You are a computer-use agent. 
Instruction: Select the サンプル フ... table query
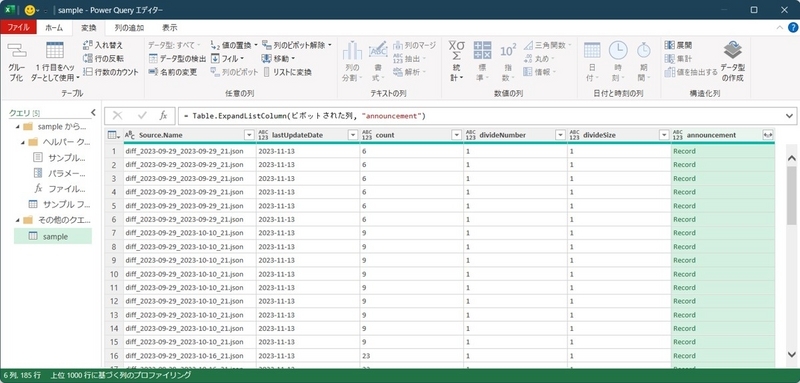[x=60, y=204]
